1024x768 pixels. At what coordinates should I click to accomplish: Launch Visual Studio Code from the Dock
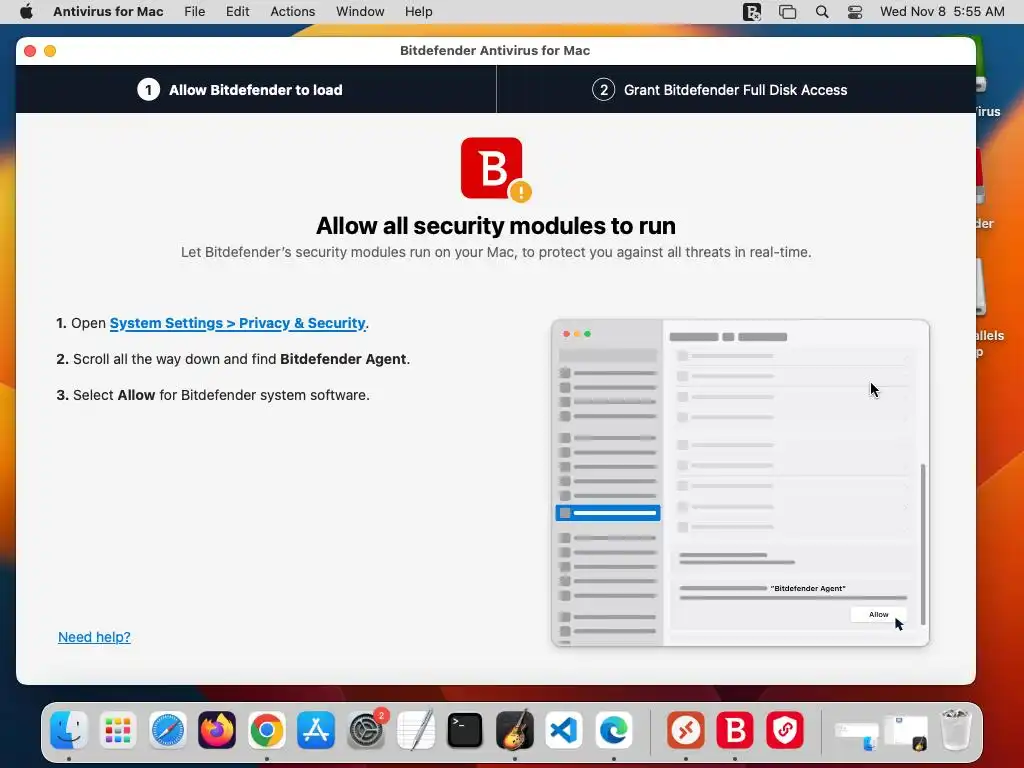pyautogui.click(x=564, y=730)
